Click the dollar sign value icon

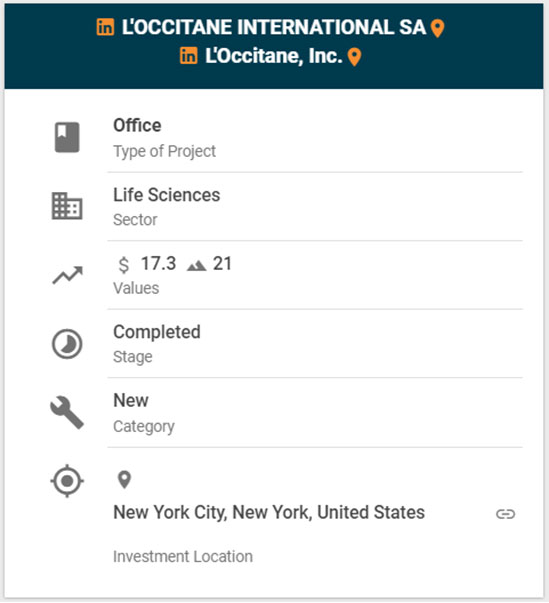tap(124, 265)
